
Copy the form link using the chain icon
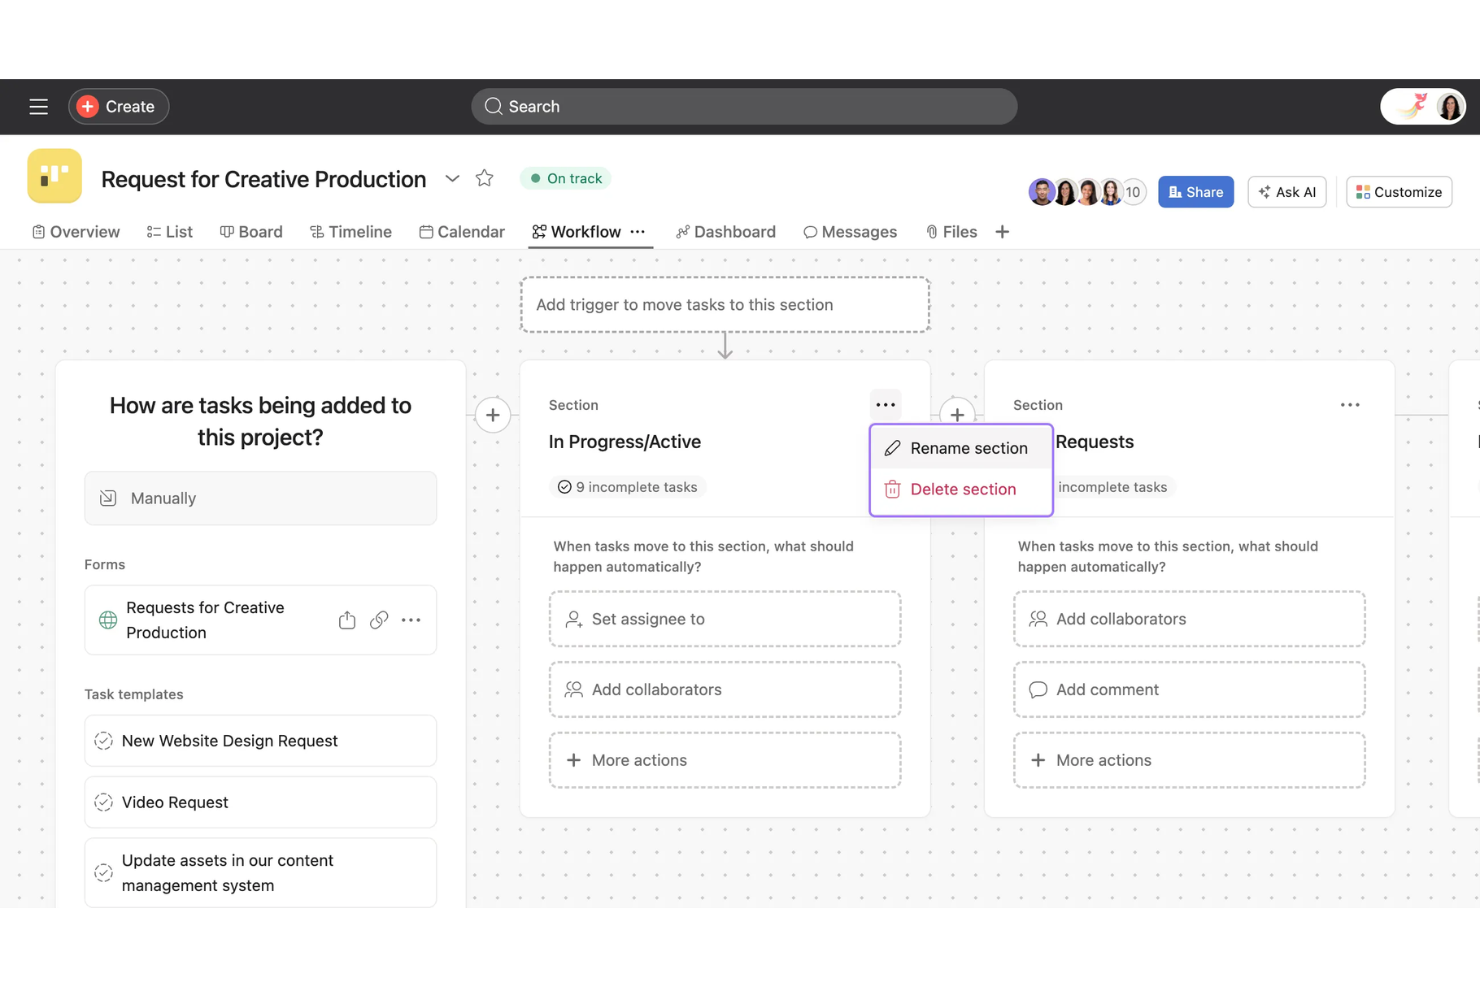[x=379, y=620]
